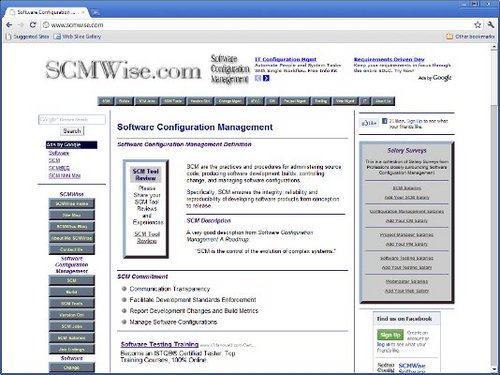Open the Web Slice Gallery bookmark

click(x=78, y=36)
